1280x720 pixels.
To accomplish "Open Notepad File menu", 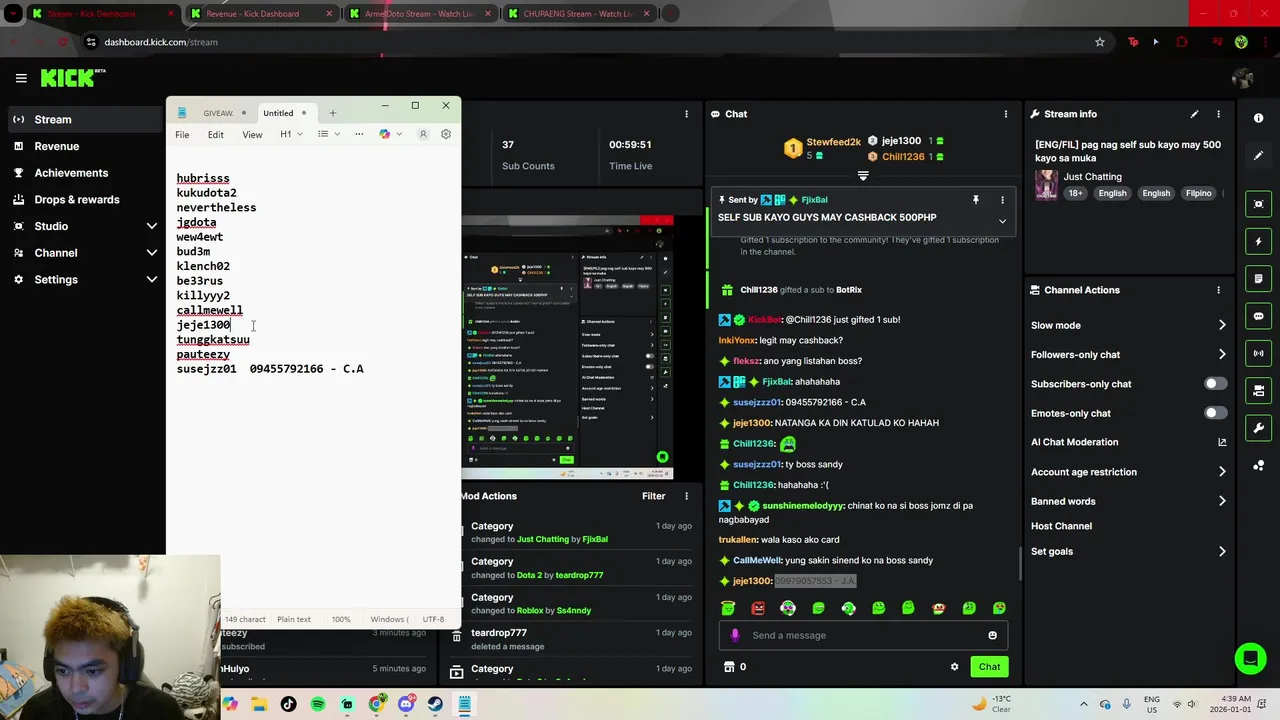I will pos(182,135).
